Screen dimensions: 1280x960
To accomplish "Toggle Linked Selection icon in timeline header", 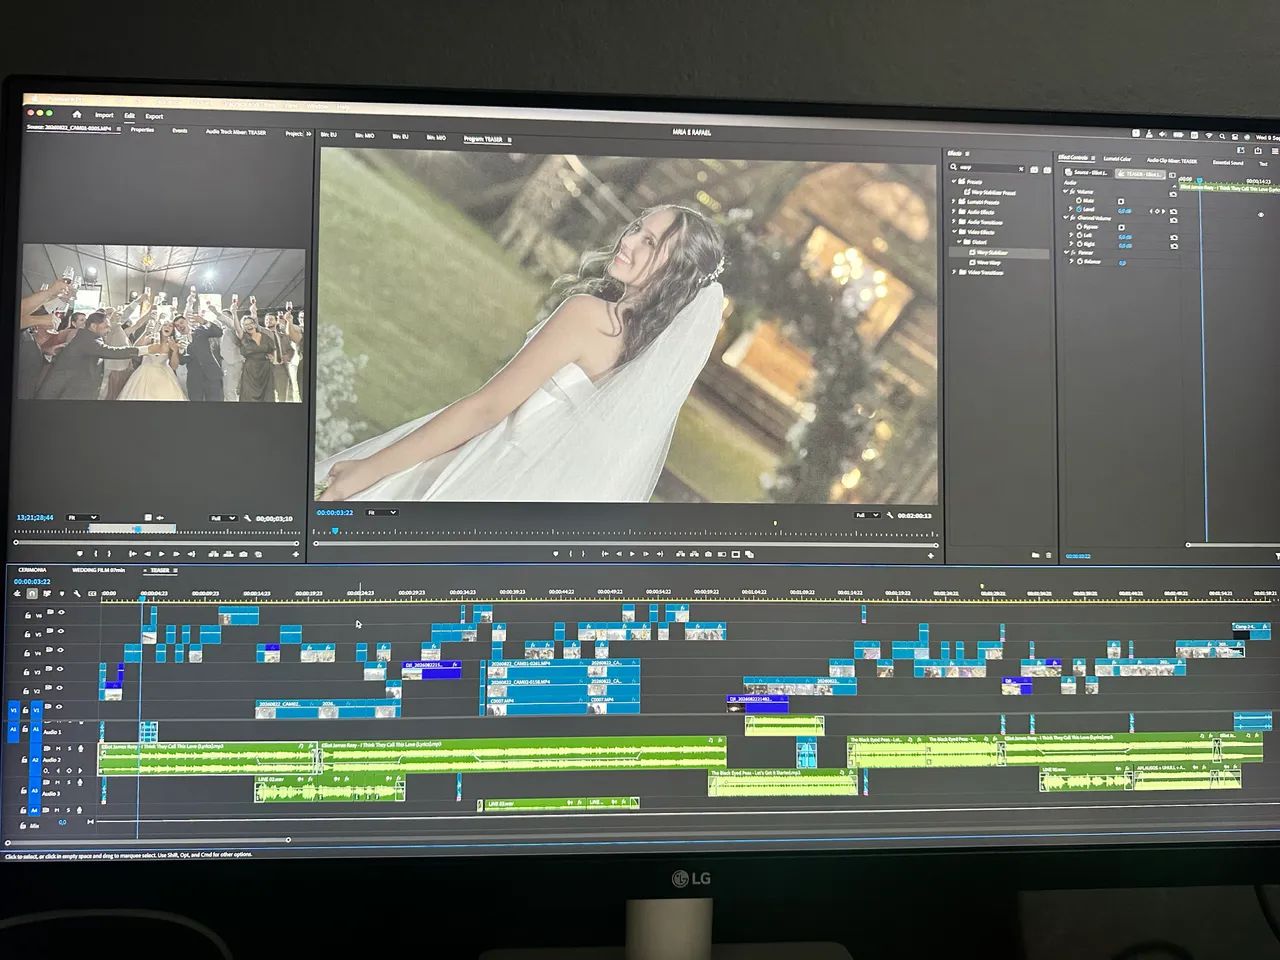I will click(46, 593).
